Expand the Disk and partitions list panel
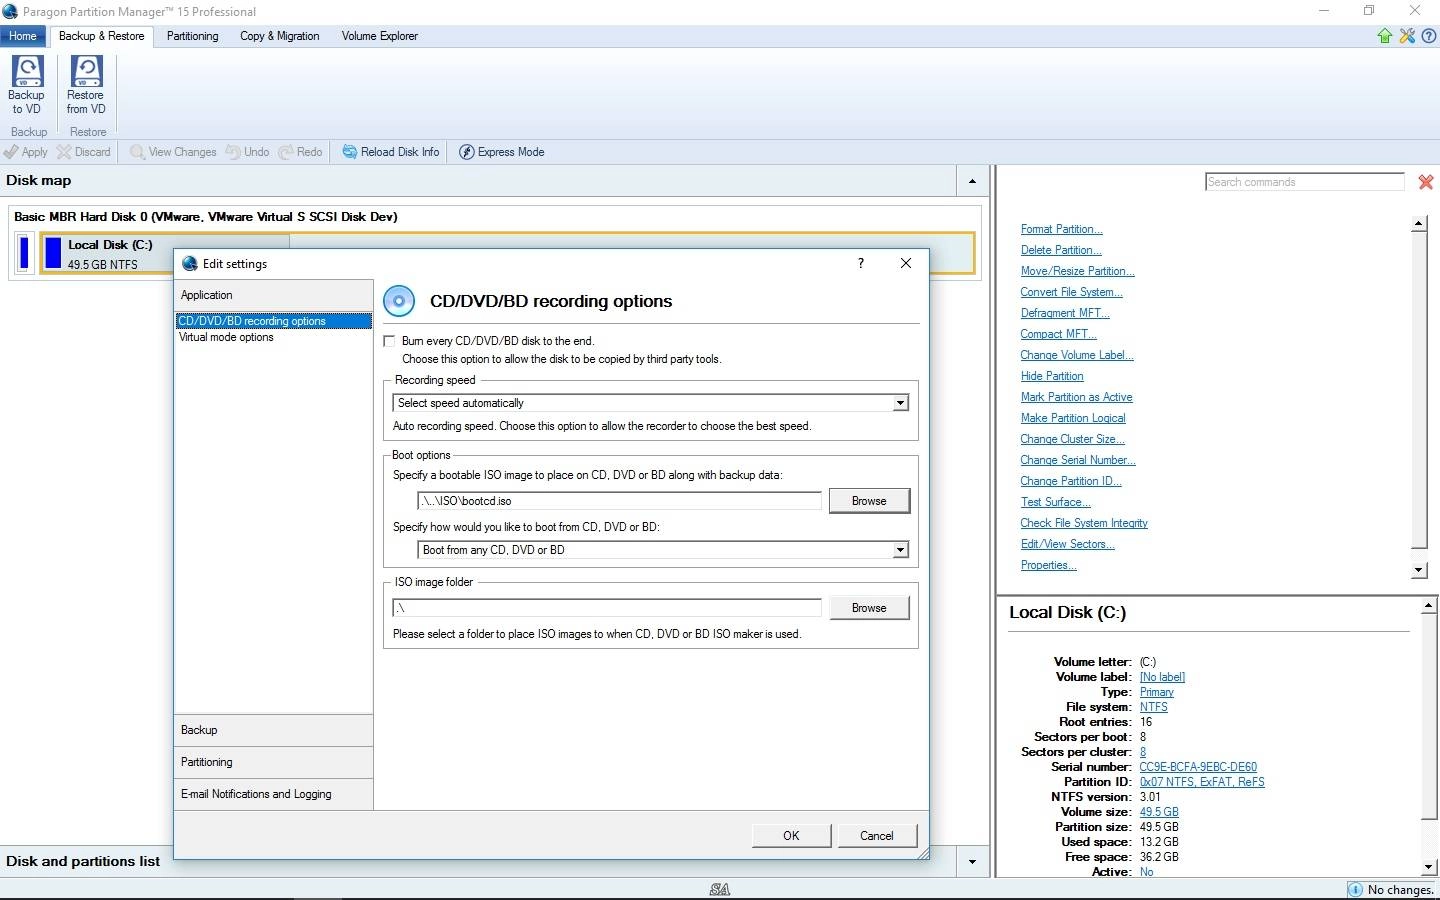The height and width of the screenshot is (900, 1440). point(972,861)
